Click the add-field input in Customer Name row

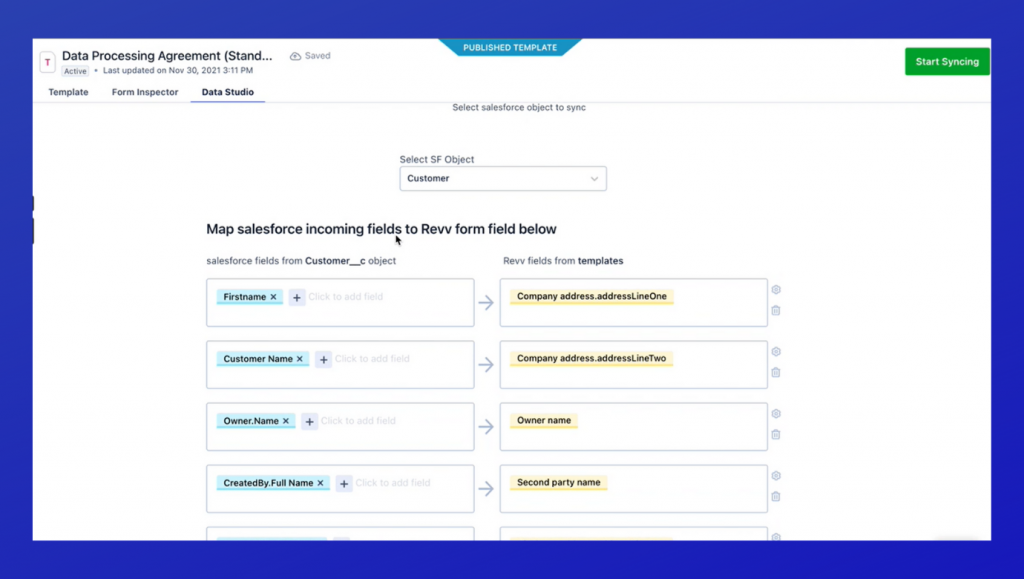pyautogui.click(x=372, y=359)
